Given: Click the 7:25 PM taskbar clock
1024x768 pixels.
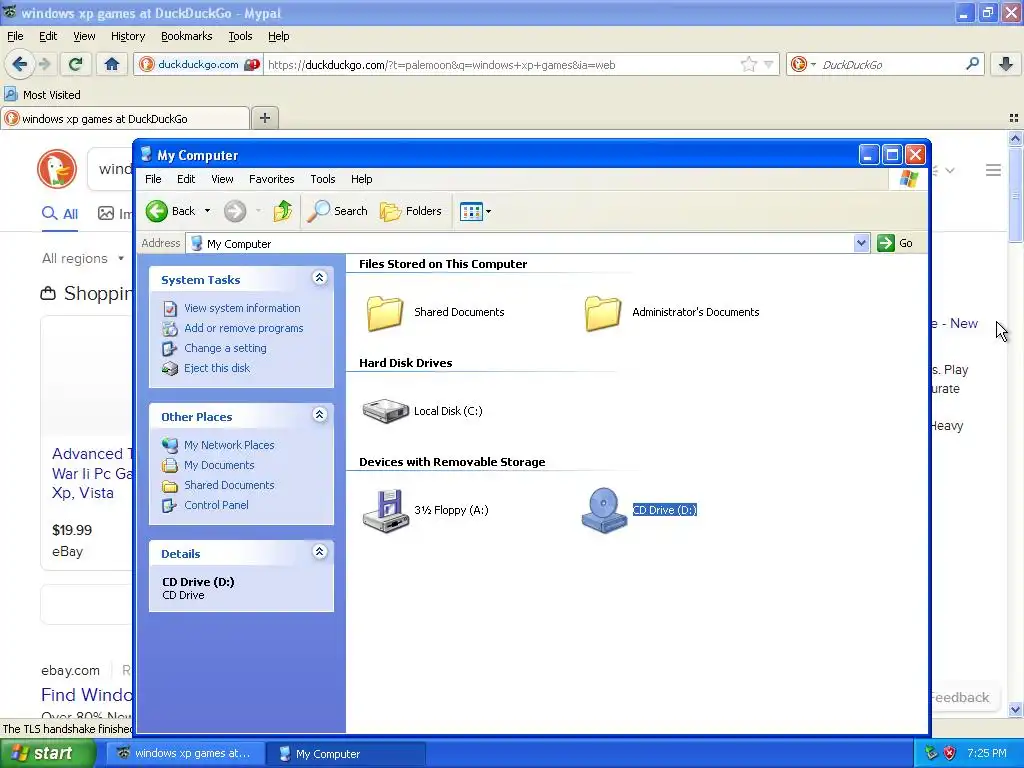Looking at the screenshot, I should (987, 753).
